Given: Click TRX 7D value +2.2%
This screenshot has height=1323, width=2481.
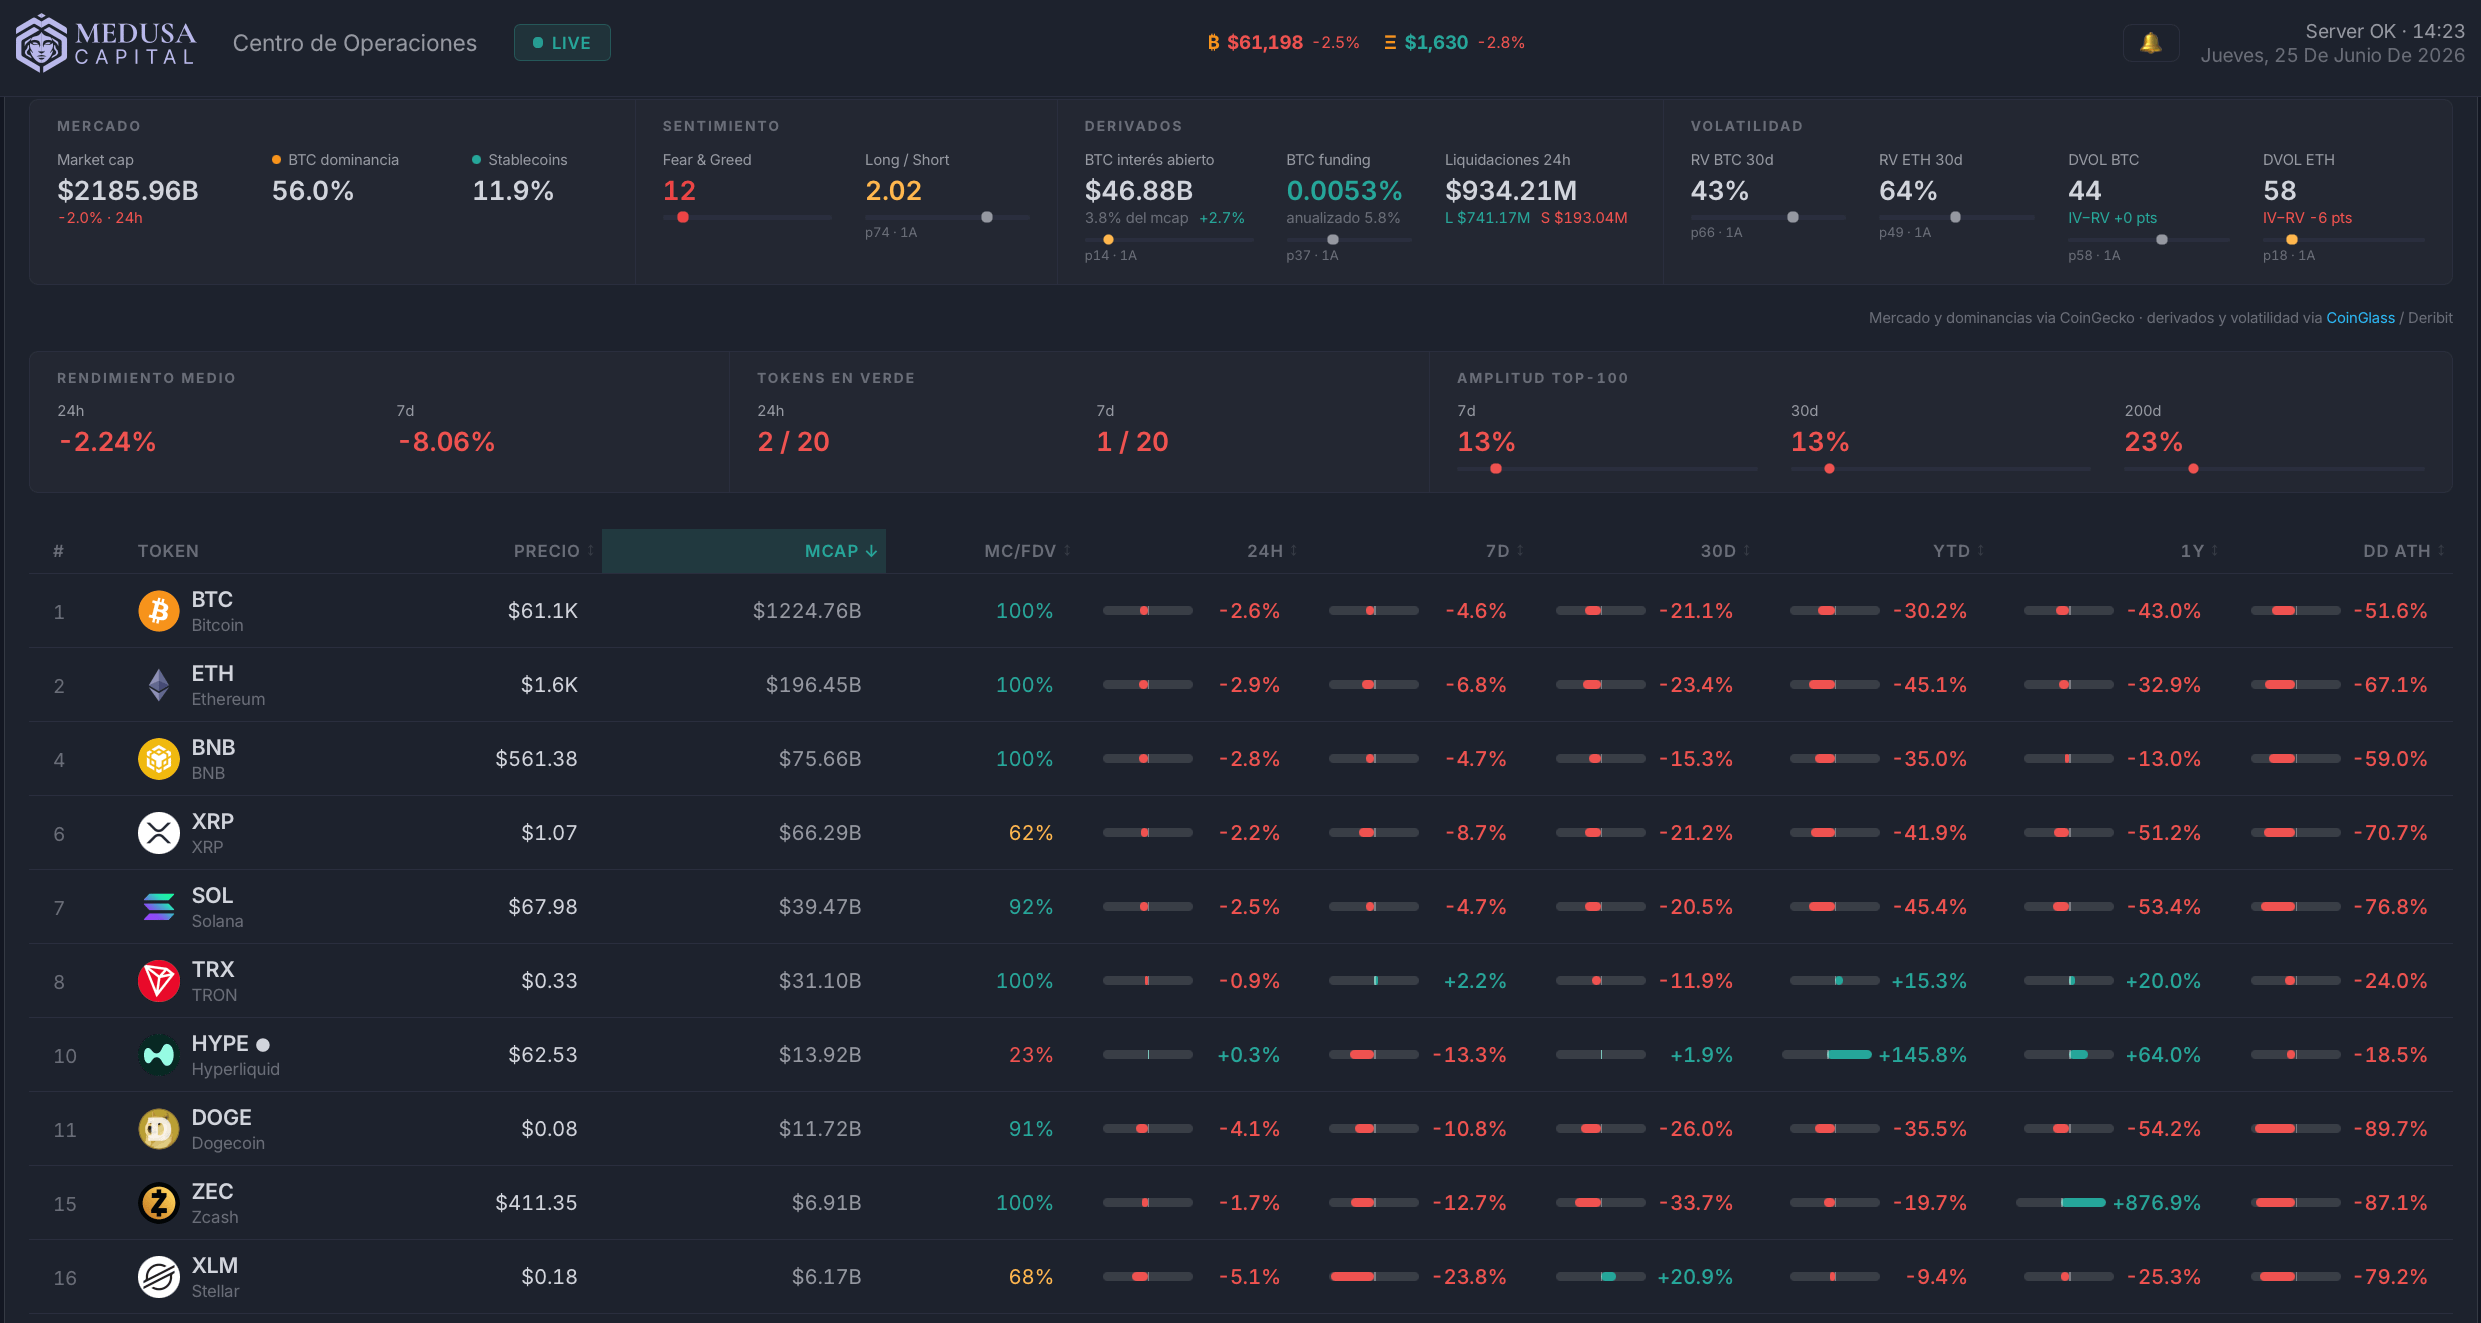Looking at the screenshot, I should point(1475,981).
